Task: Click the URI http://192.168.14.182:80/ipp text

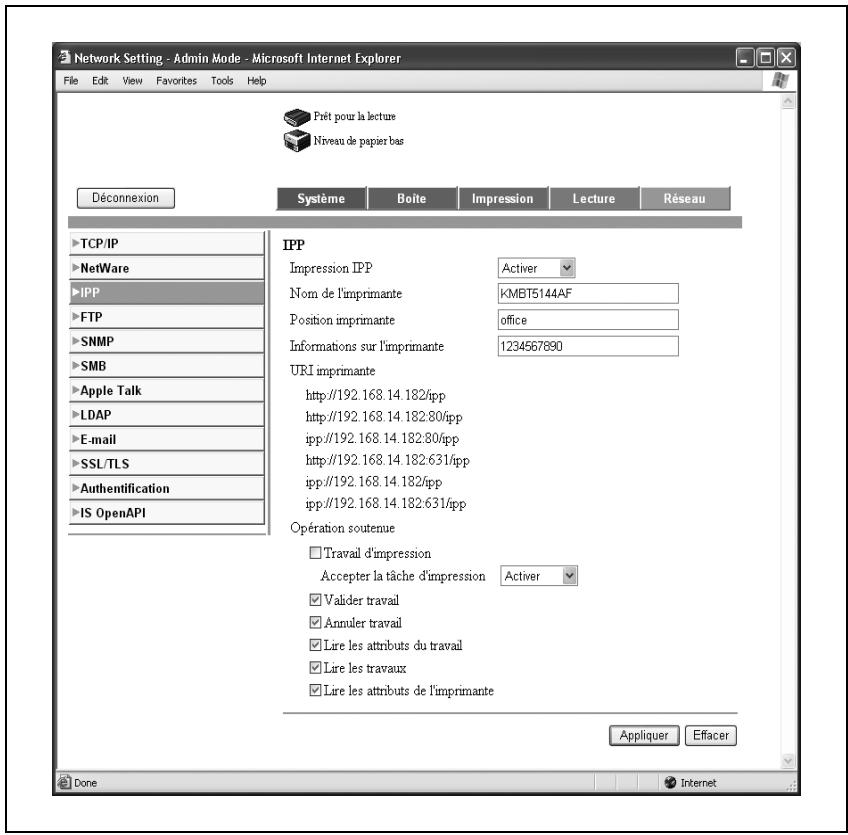Action: pyautogui.click(x=384, y=417)
